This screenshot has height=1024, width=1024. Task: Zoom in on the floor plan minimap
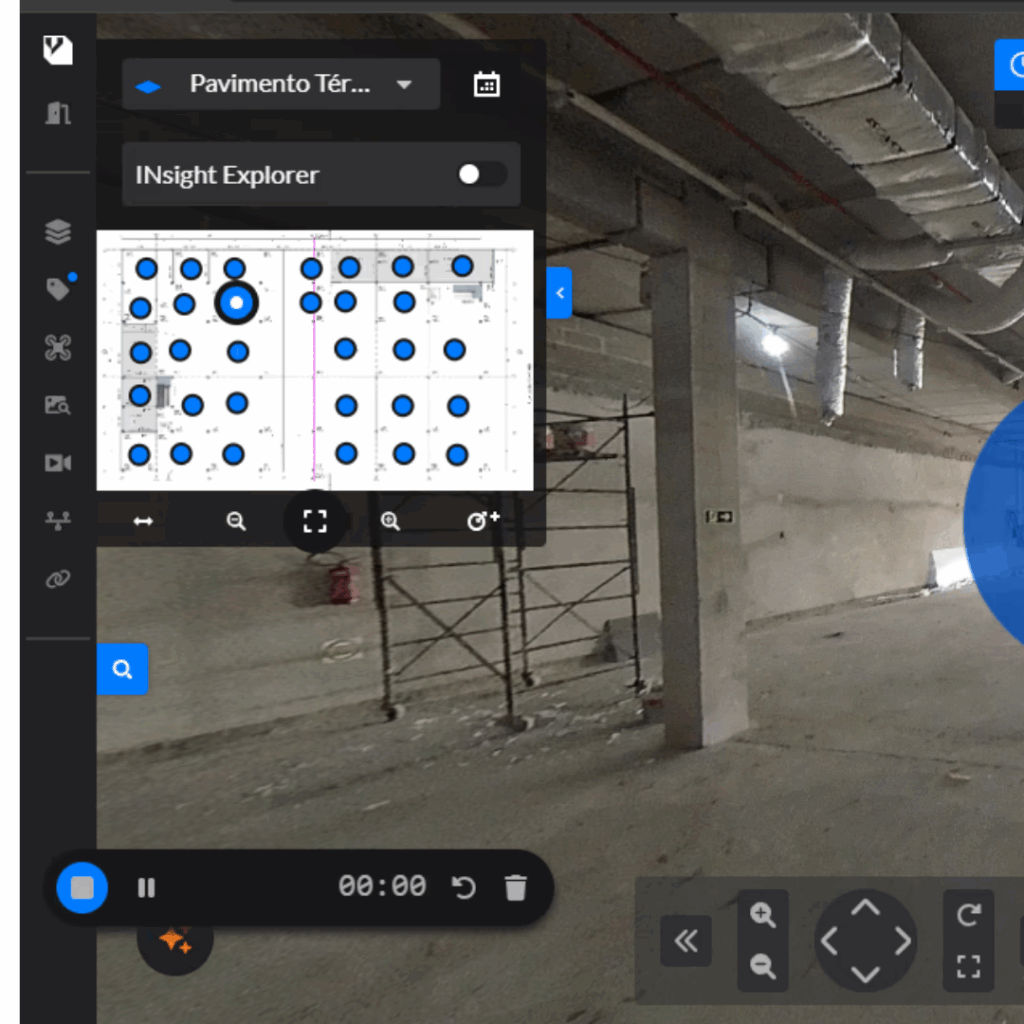[x=390, y=521]
